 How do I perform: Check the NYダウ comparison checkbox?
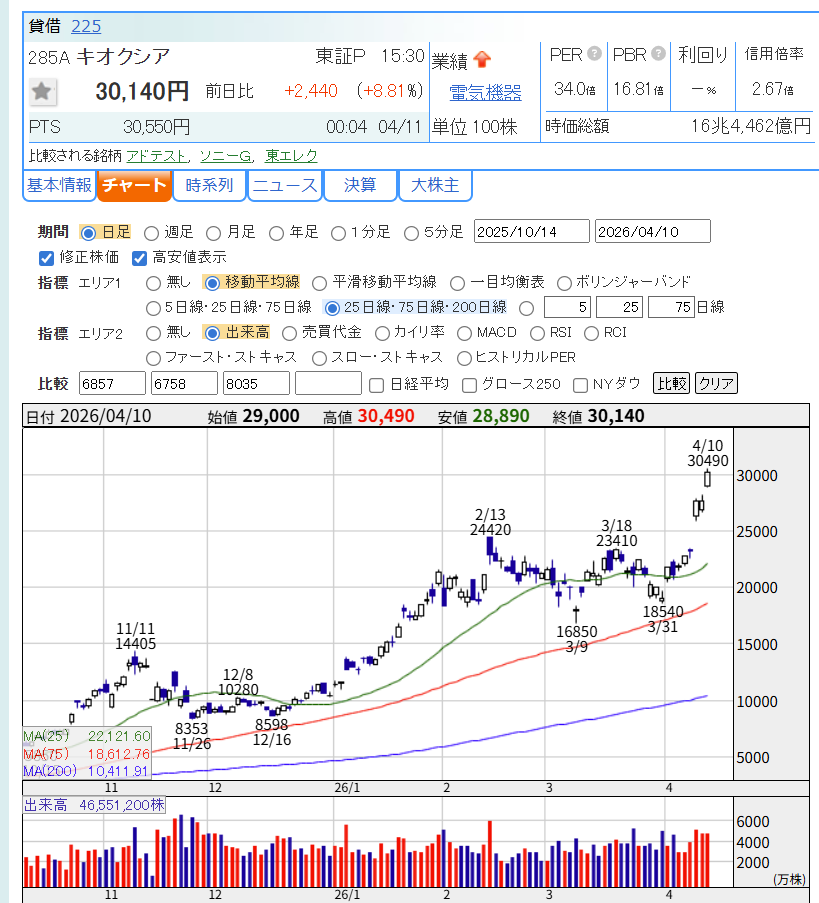[581, 385]
